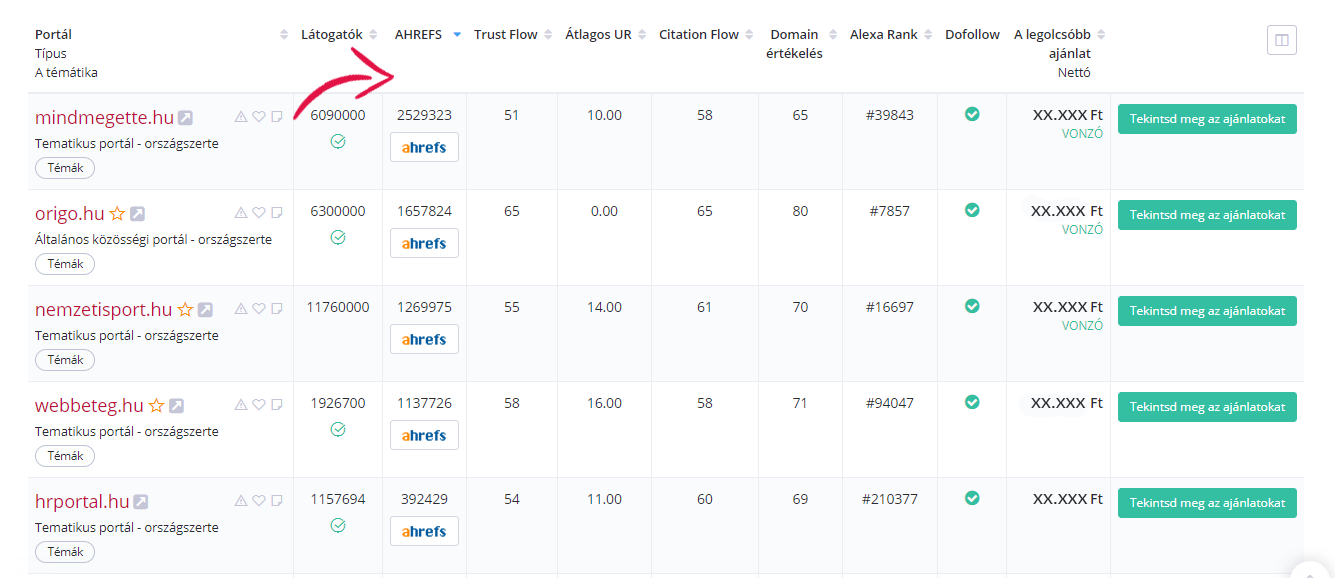Viewport: 1335px width, 578px height.
Task: View offers for nemzetisport.hu
Action: pos(1207,310)
